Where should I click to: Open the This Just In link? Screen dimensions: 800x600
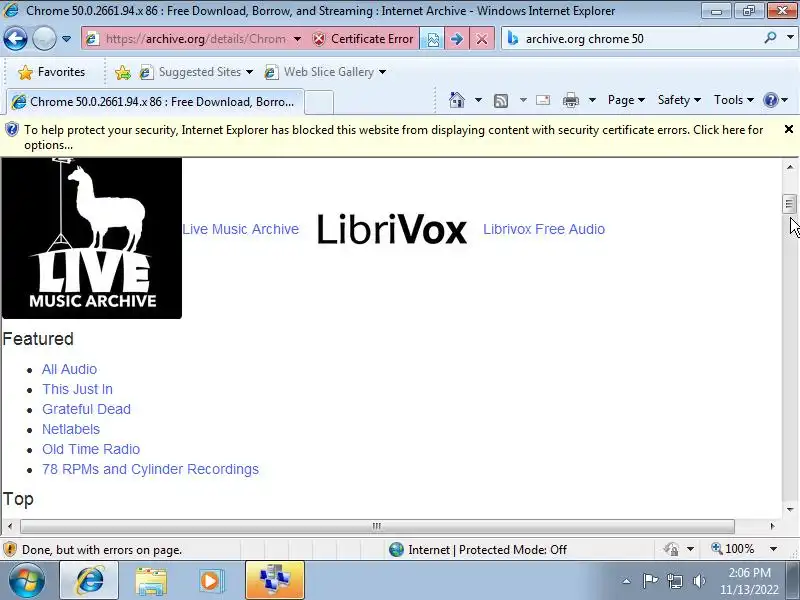click(78, 389)
